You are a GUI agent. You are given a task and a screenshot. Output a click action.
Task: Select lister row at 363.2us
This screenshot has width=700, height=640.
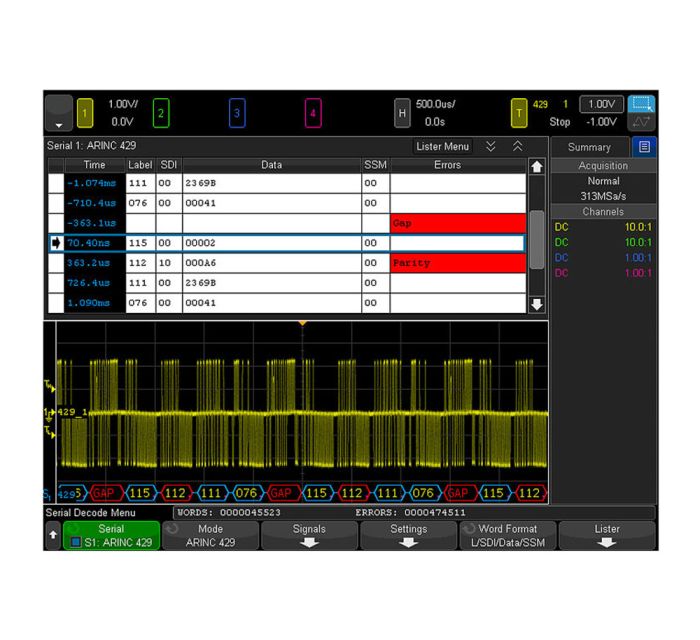pos(287,263)
